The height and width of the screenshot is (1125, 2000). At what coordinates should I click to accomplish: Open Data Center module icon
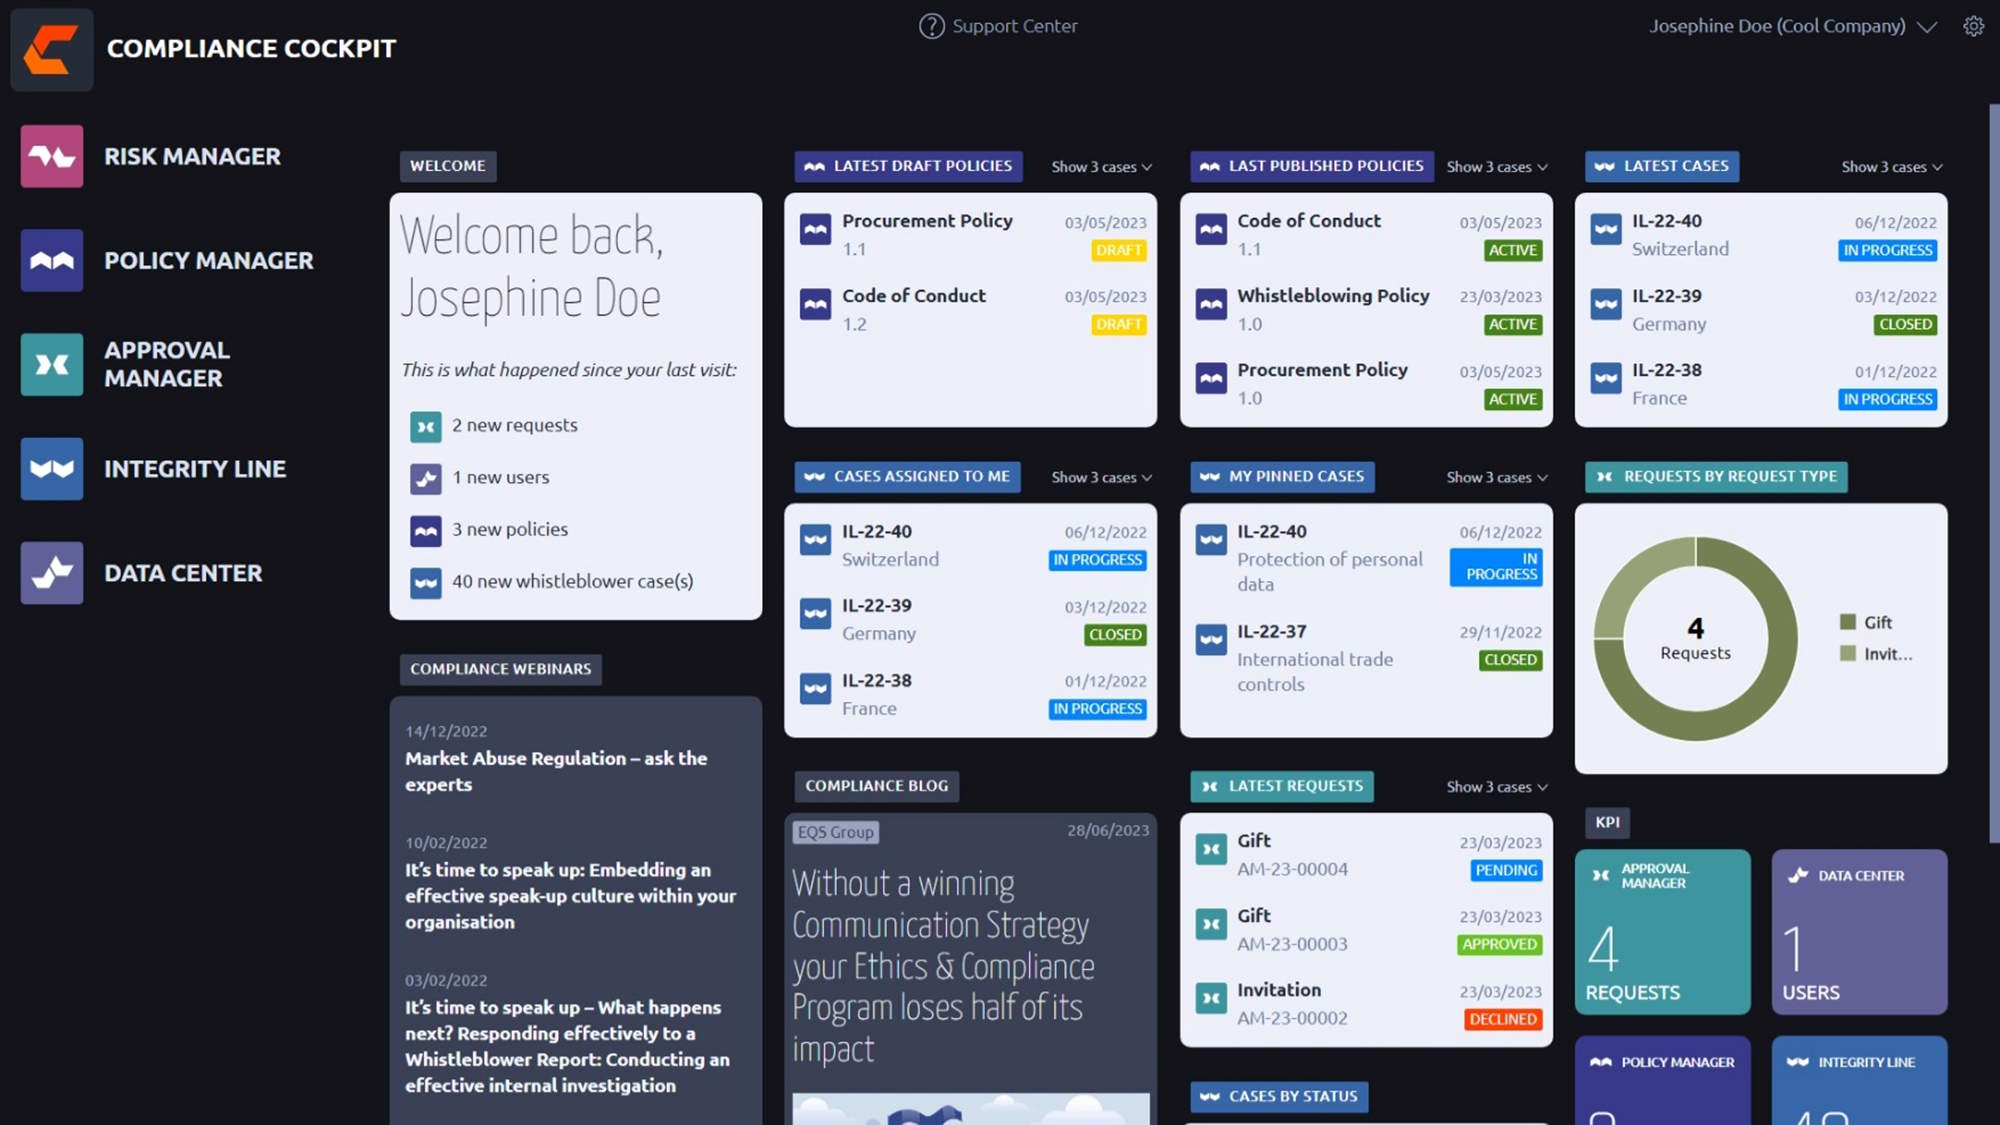(x=51, y=573)
